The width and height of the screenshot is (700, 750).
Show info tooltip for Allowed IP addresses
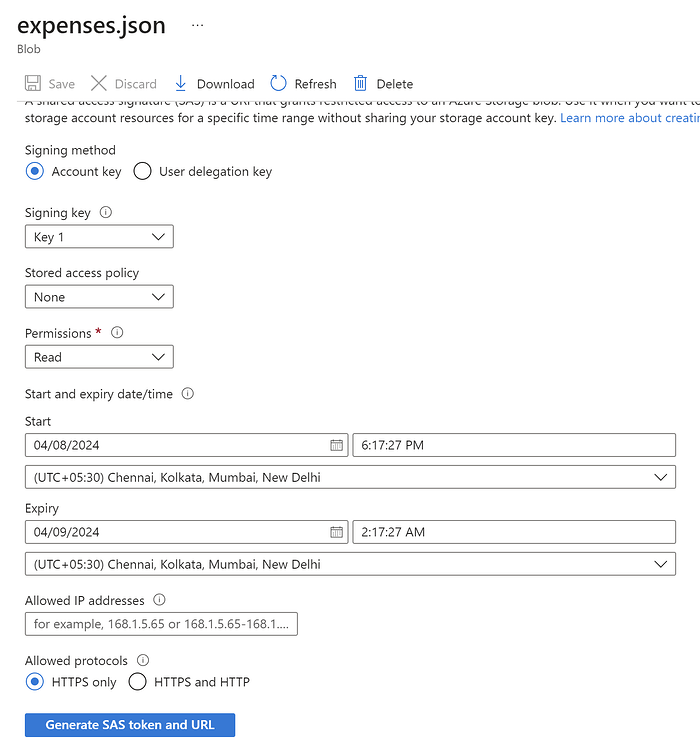tap(159, 600)
